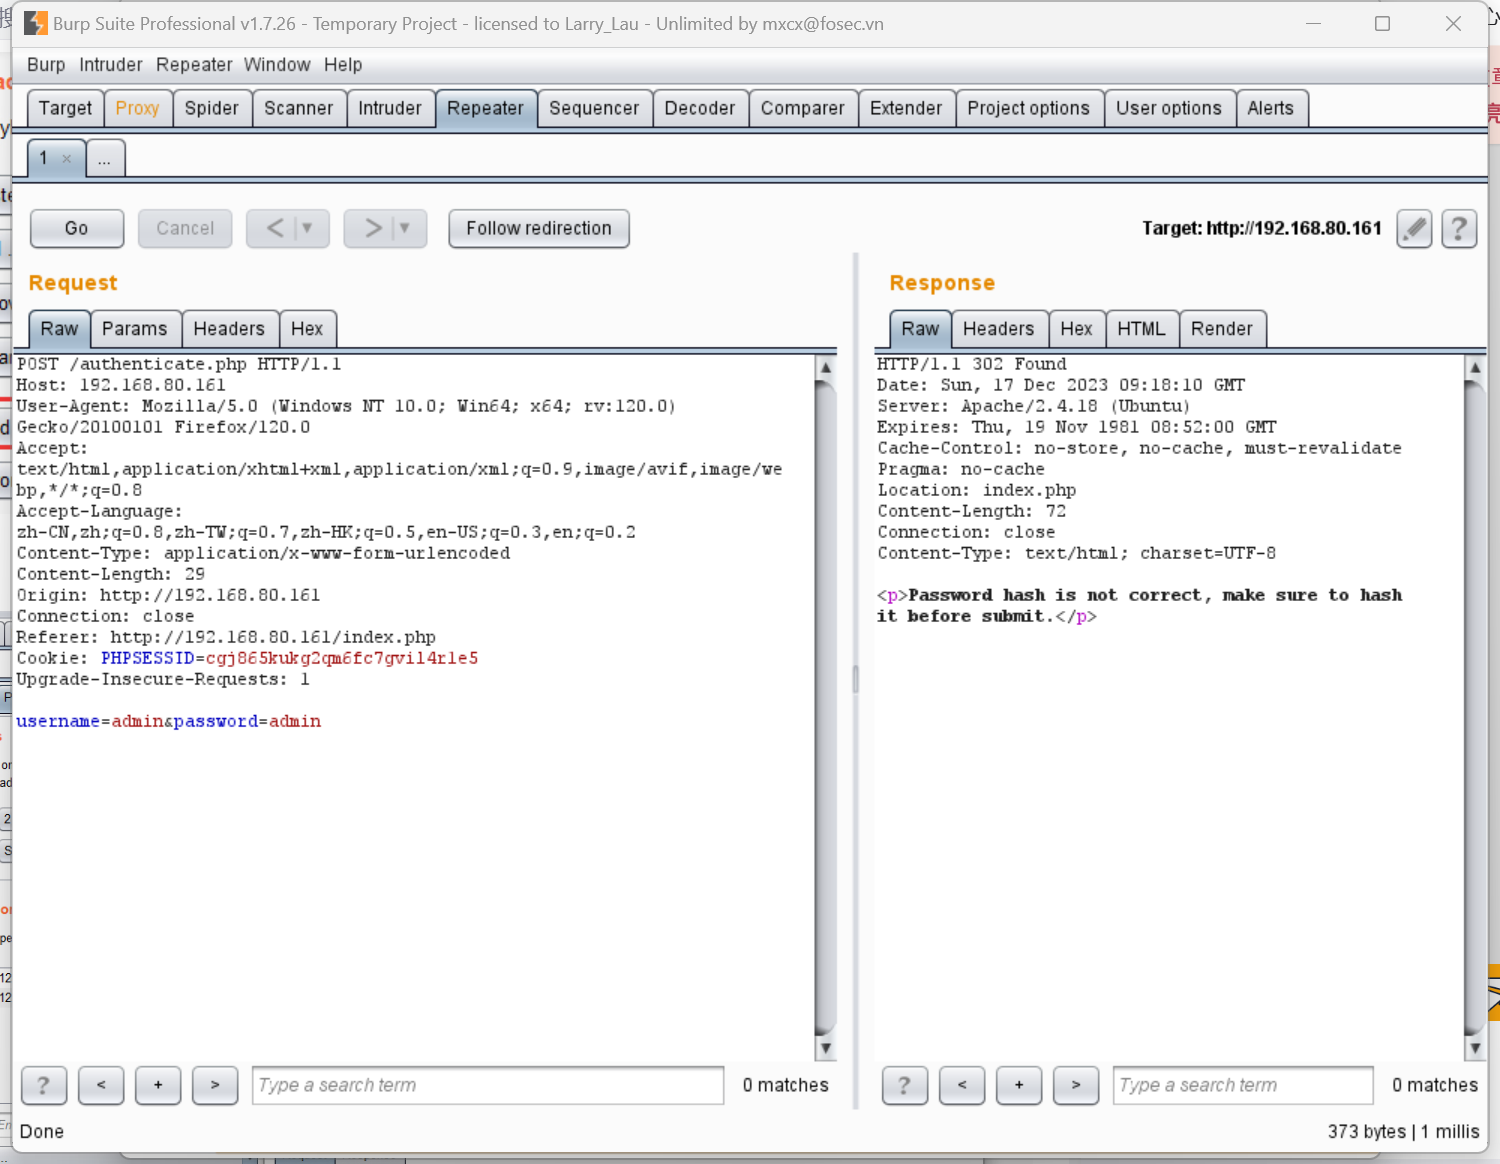Click the Burp Suite logo in title bar
Screen dimensions: 1500x1164
[x=36, y=23]
